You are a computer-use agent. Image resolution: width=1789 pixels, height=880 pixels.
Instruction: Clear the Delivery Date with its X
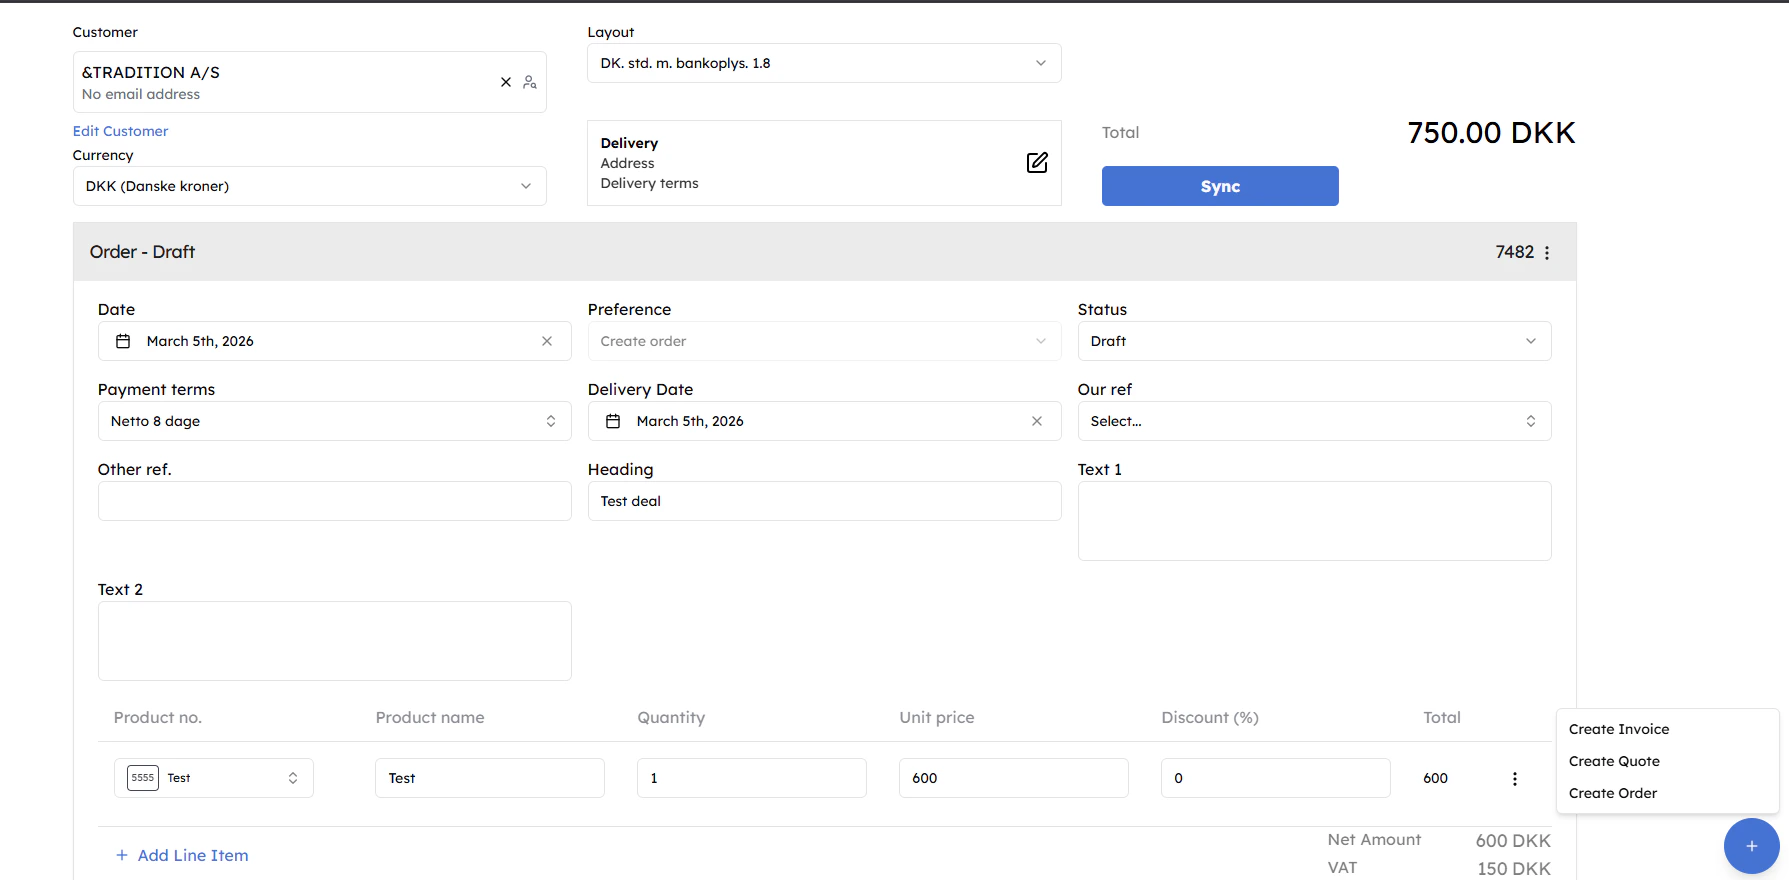pyautogui.click(x=1037, y=421)
